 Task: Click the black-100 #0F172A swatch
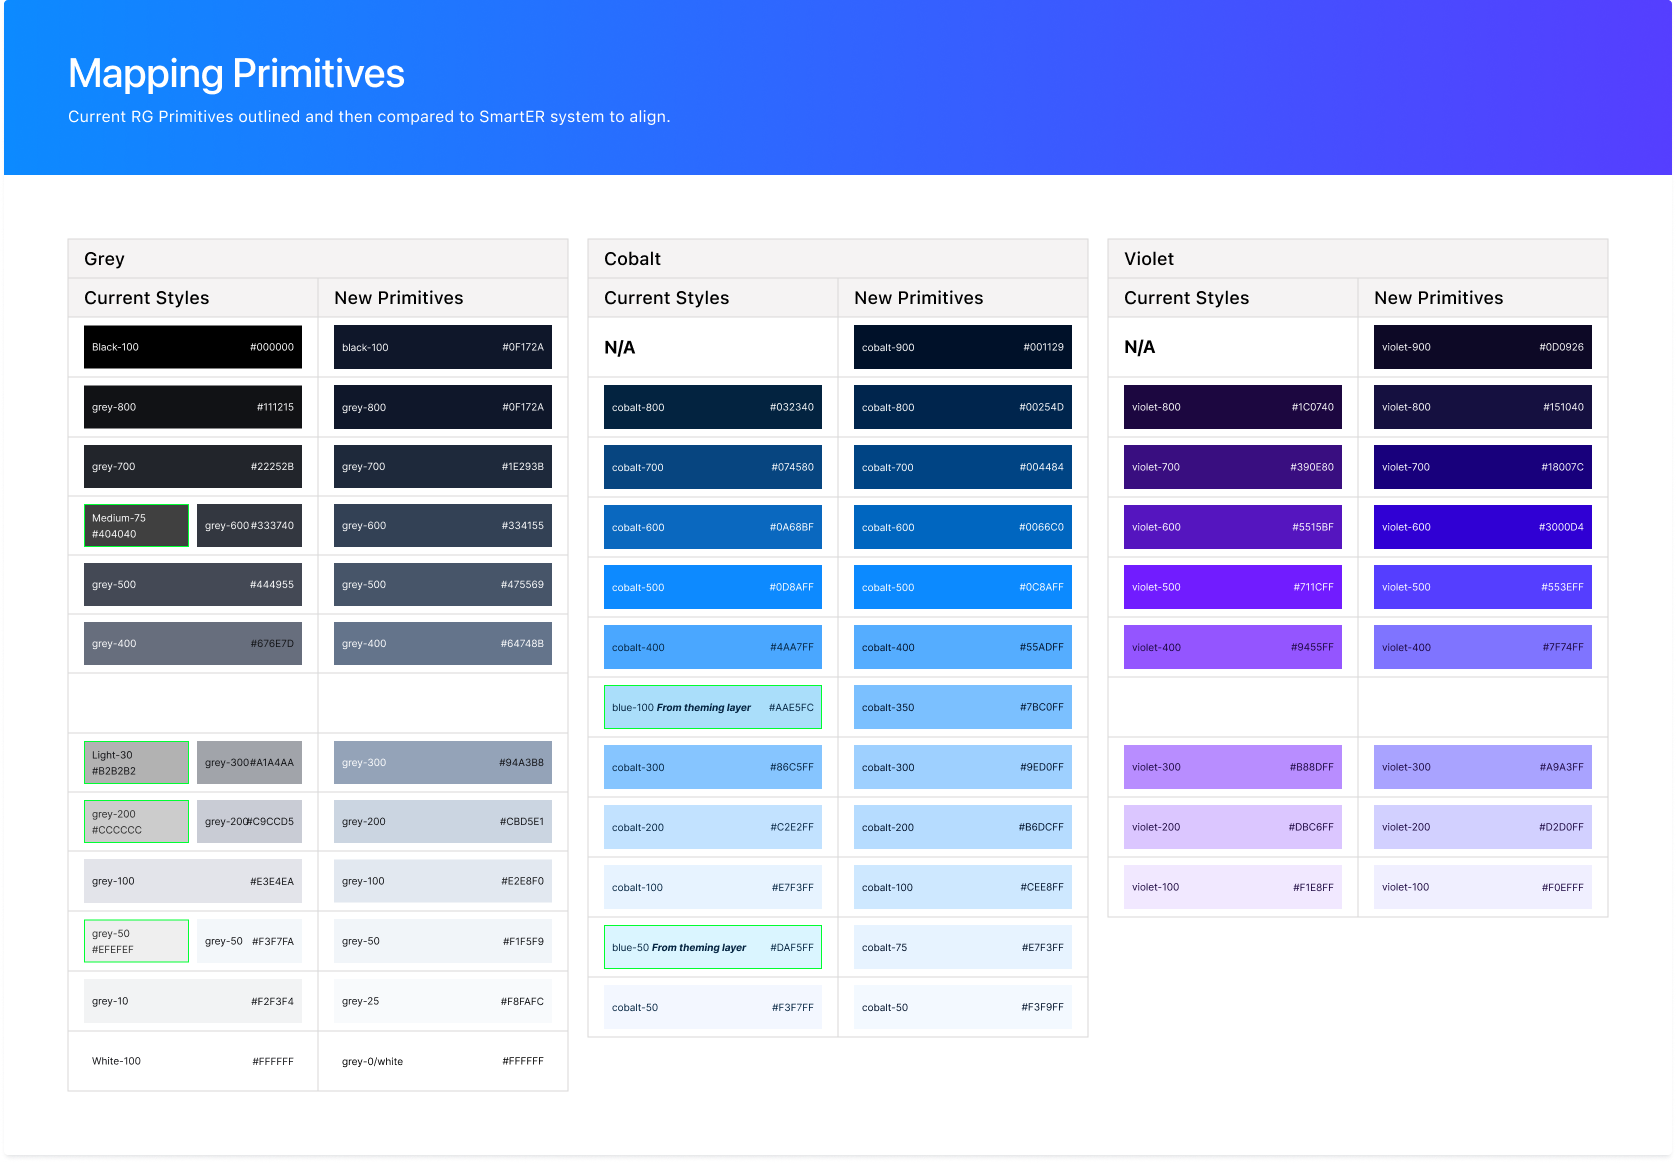click(443, 347)
